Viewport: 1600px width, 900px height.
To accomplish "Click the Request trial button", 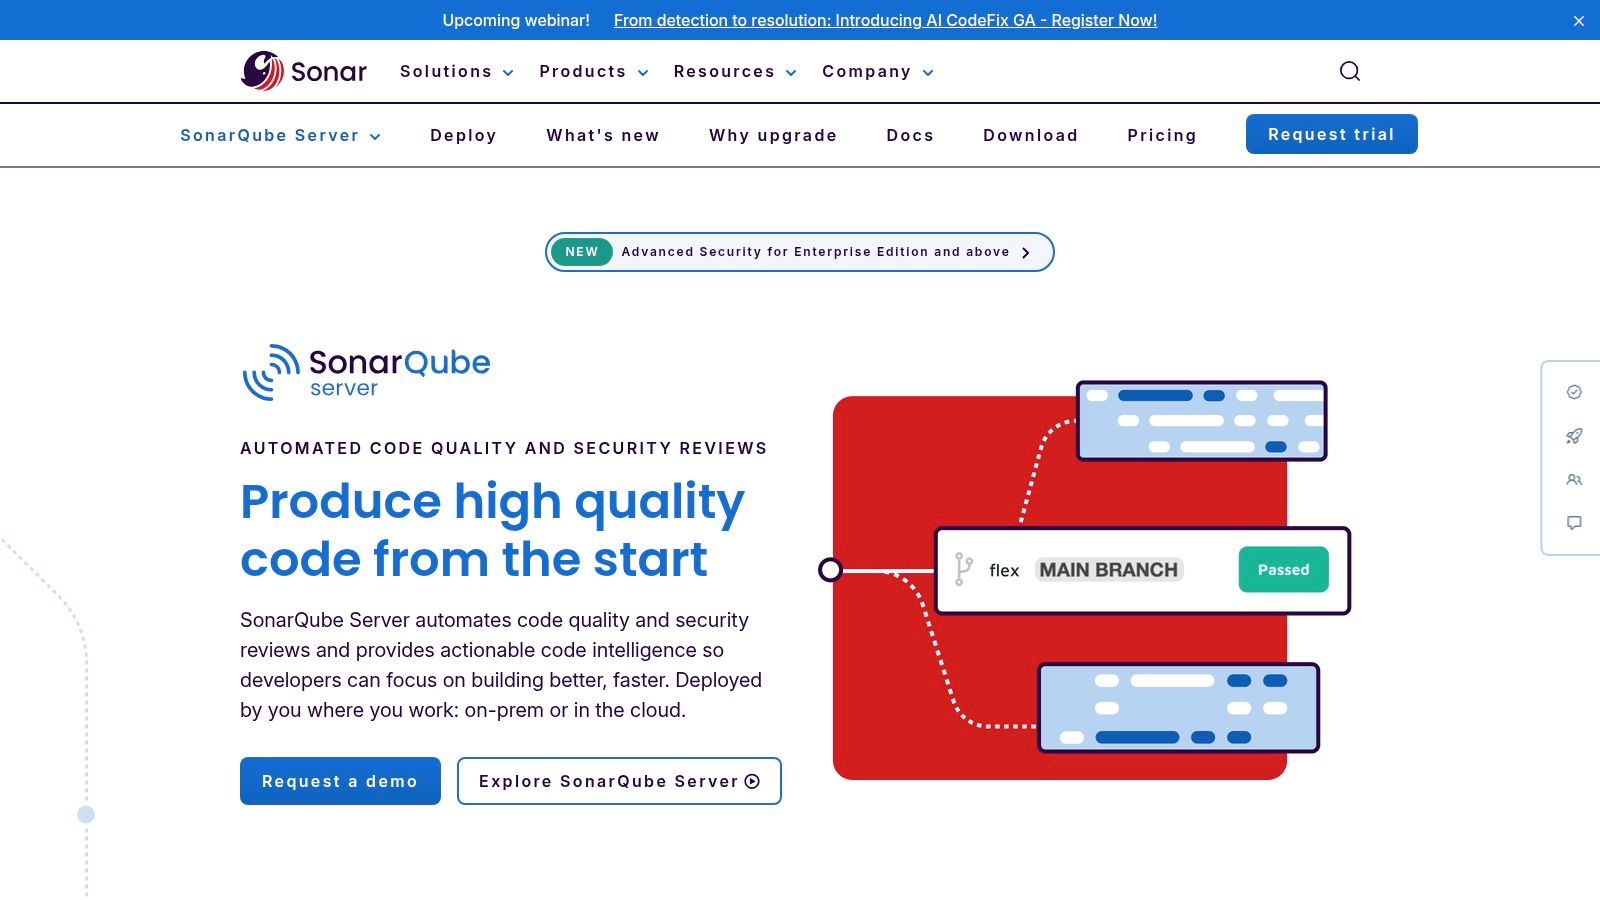I will [x=1331, y=134].
